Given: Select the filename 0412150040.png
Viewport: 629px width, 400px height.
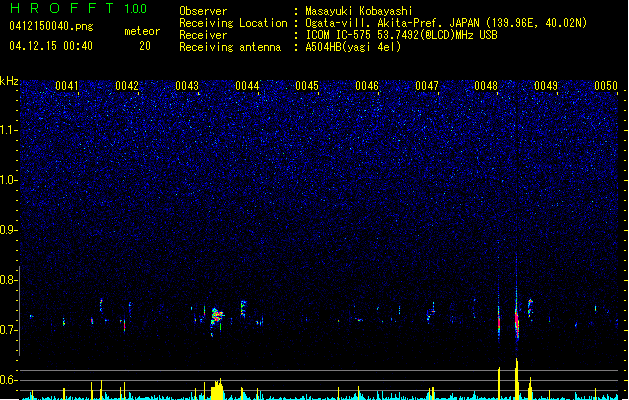Looking at the screenshot, I should (x=51, y=26).
